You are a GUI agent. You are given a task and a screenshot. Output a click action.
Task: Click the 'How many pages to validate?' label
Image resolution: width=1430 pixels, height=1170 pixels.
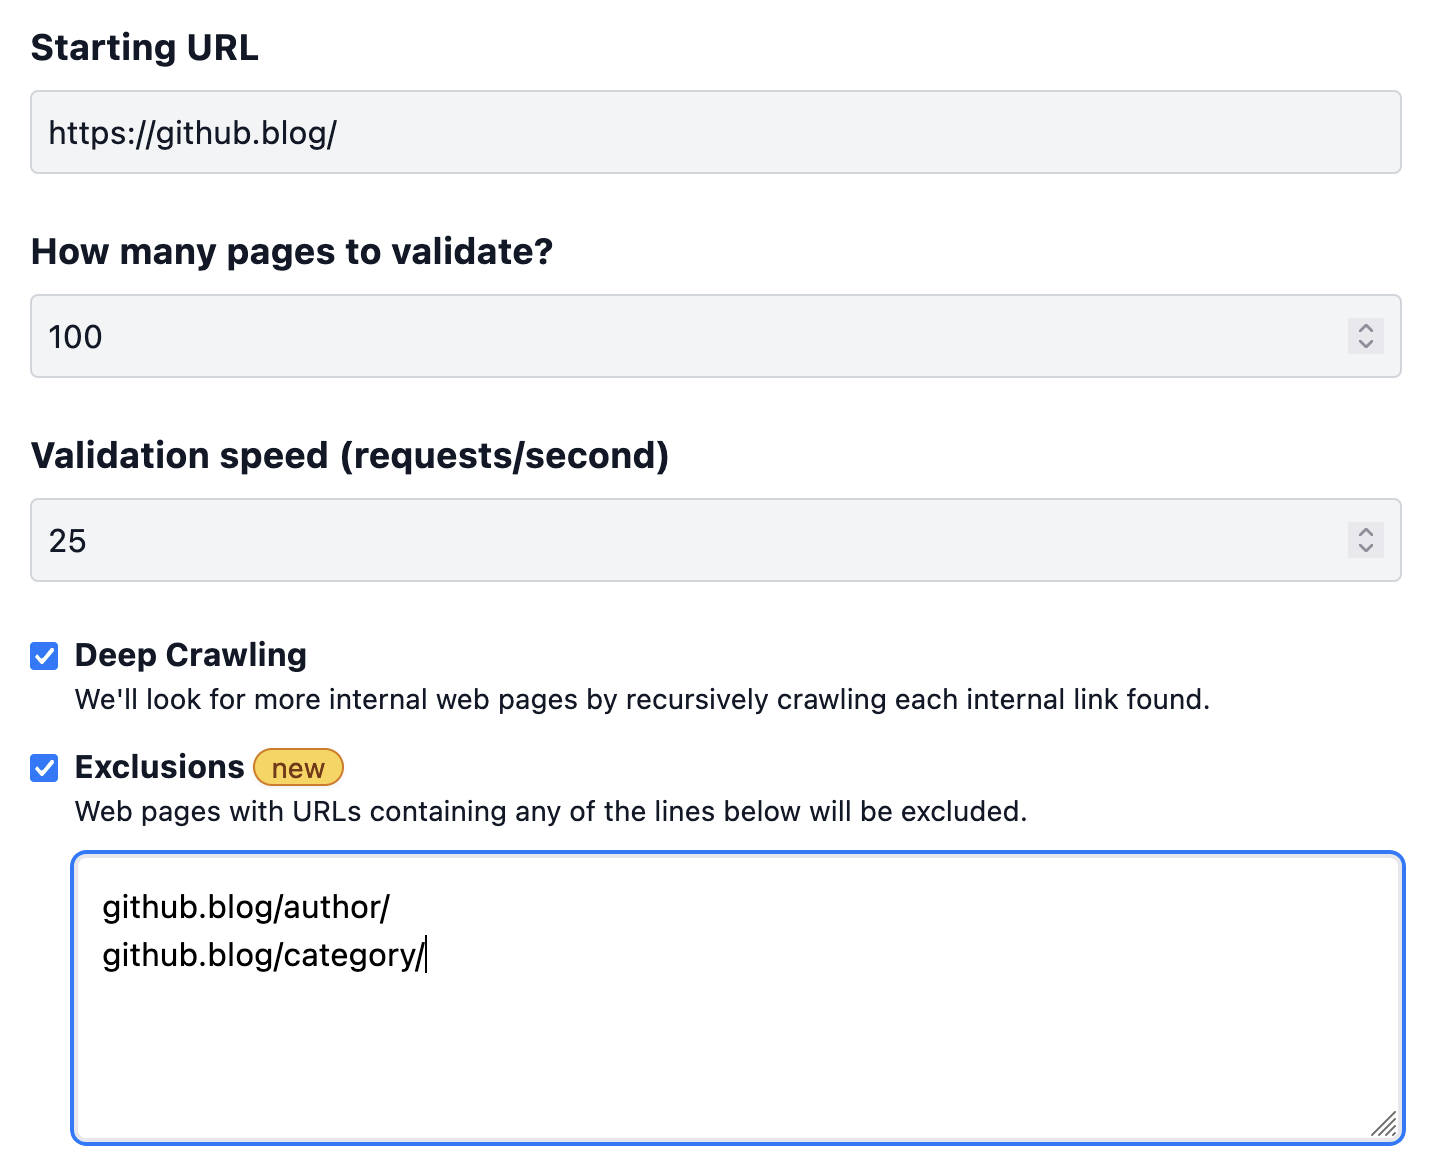tap(292, 251)
